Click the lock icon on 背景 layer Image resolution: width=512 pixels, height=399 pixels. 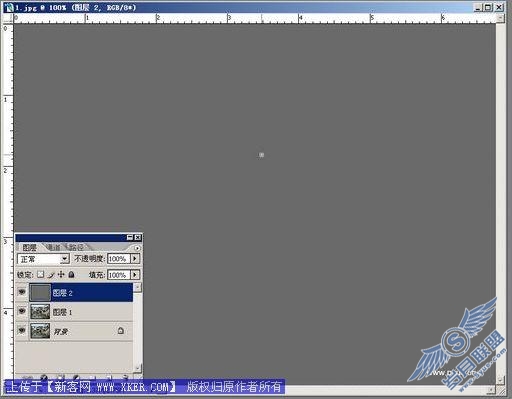click(x=121, y=331)
